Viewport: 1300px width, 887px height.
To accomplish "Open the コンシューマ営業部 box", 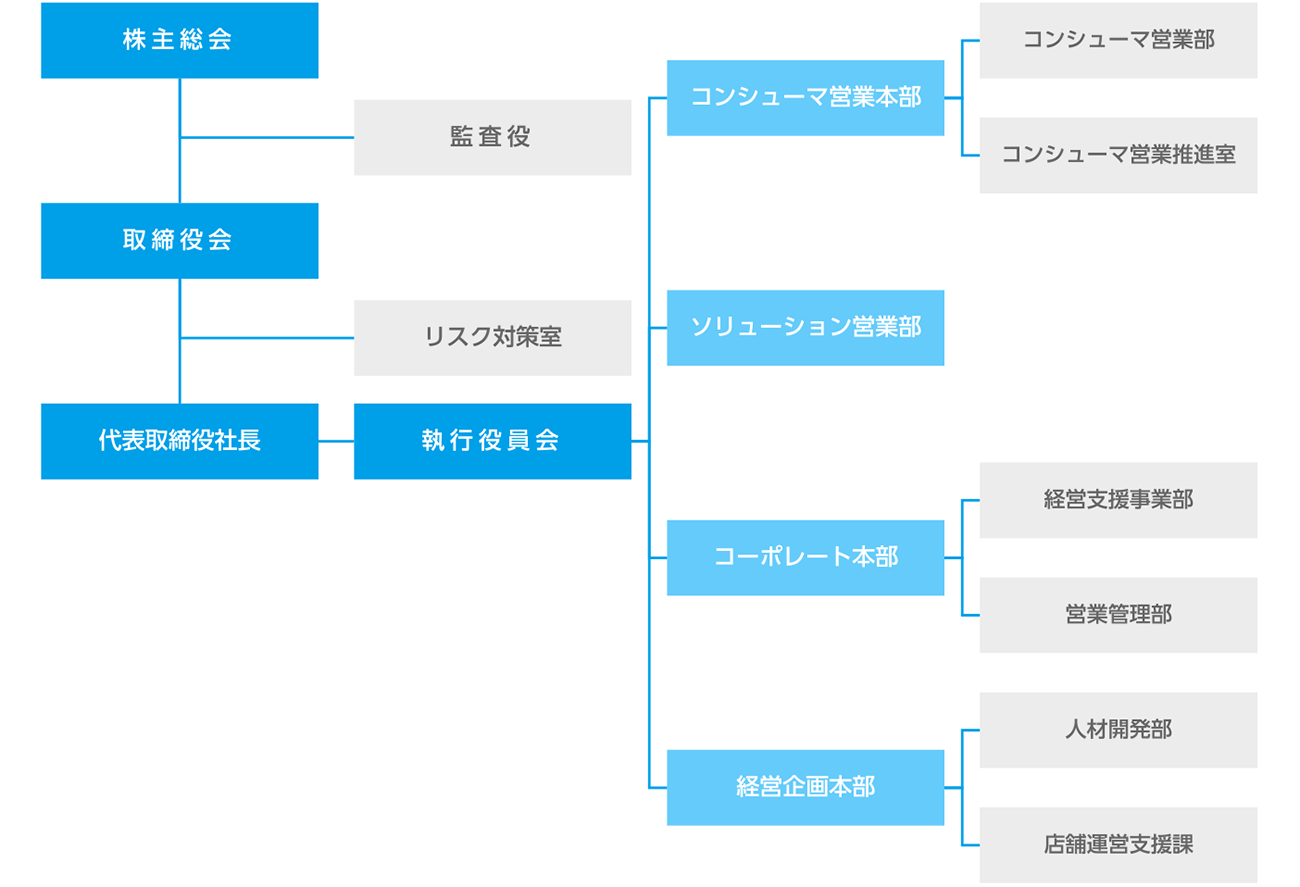I will pos(1118,40).
